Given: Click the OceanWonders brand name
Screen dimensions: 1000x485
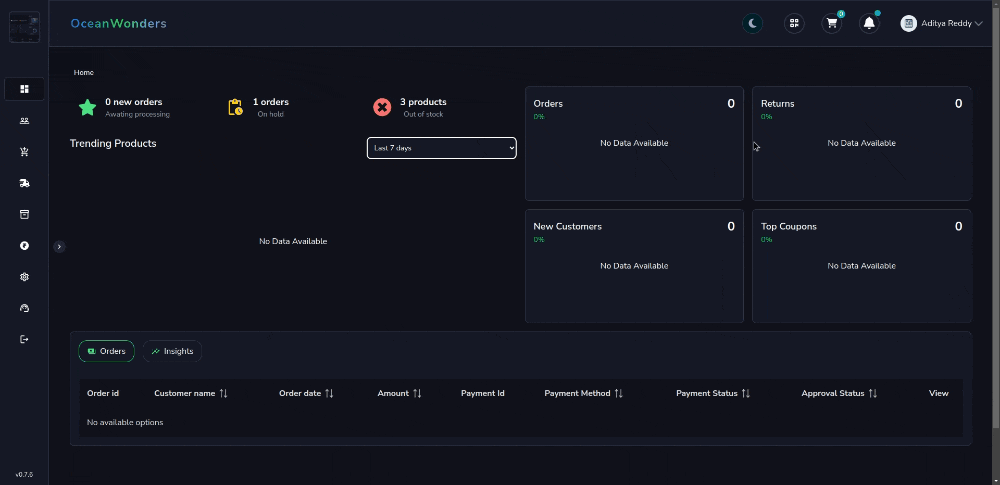Looking at the screenshot, I should click(x=118, y=23).
